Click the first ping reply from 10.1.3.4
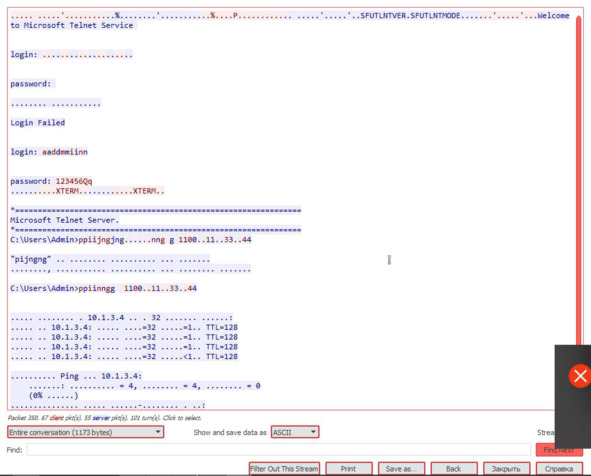The image size is (591, 476). coord(124,327)
